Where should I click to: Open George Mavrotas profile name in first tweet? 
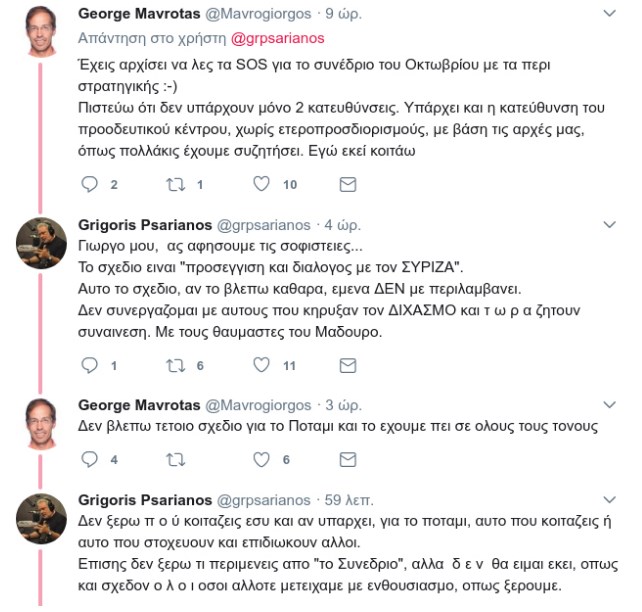139,14
